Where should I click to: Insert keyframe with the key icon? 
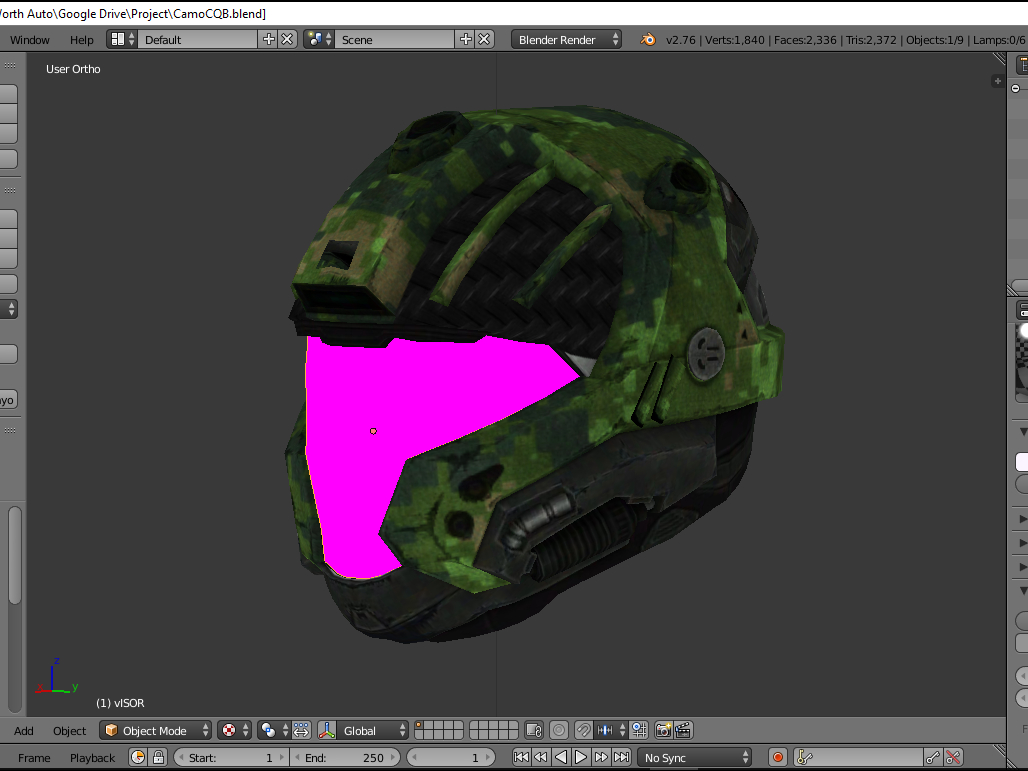click(933, 758)
